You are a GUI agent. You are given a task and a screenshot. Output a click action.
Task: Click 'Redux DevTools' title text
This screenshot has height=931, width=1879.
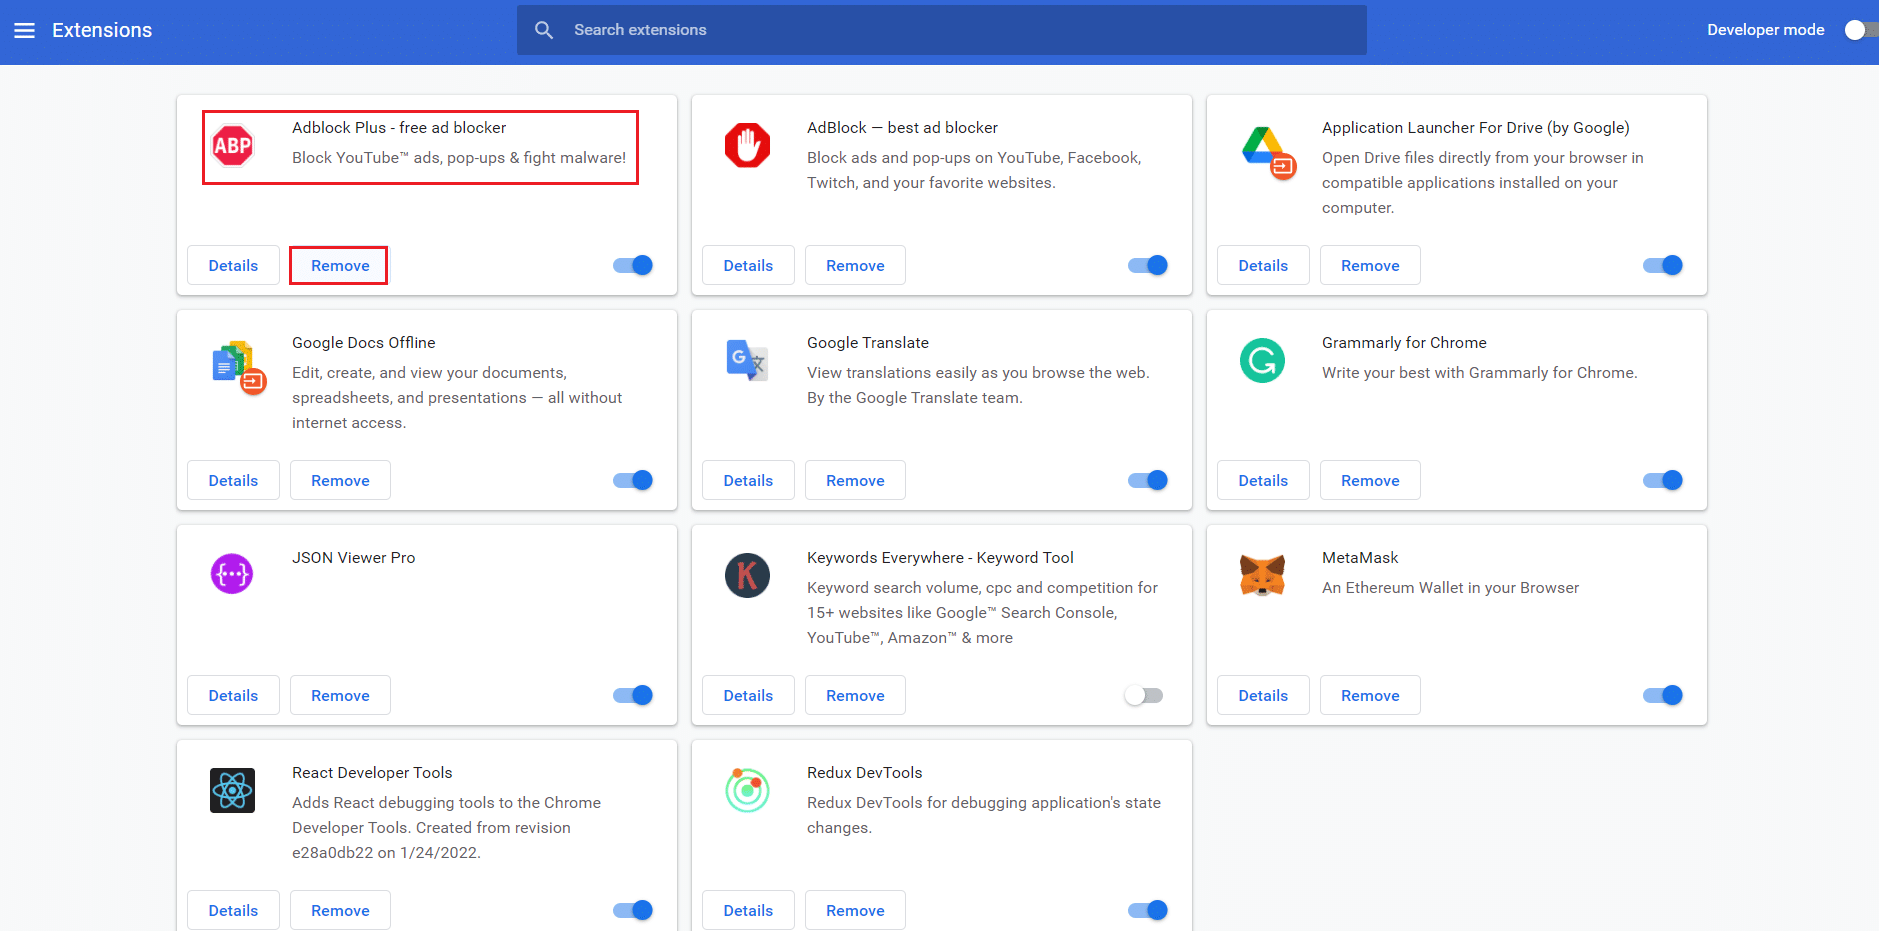click(864, 773)
